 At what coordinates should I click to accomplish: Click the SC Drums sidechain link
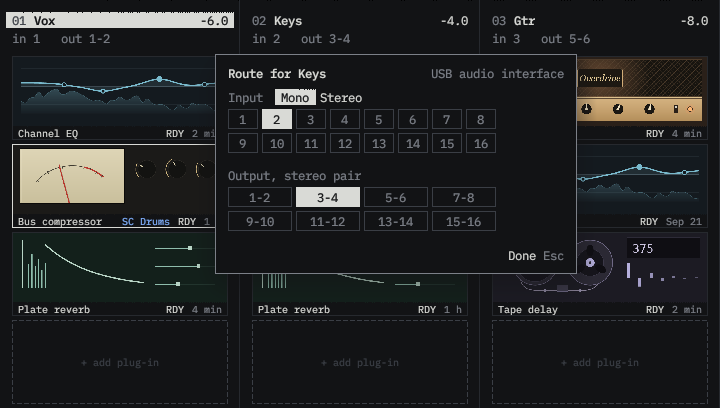(146, 222)
